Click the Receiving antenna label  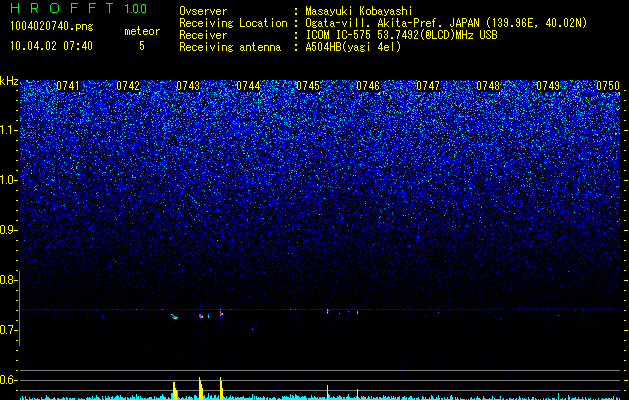[230, 47]
